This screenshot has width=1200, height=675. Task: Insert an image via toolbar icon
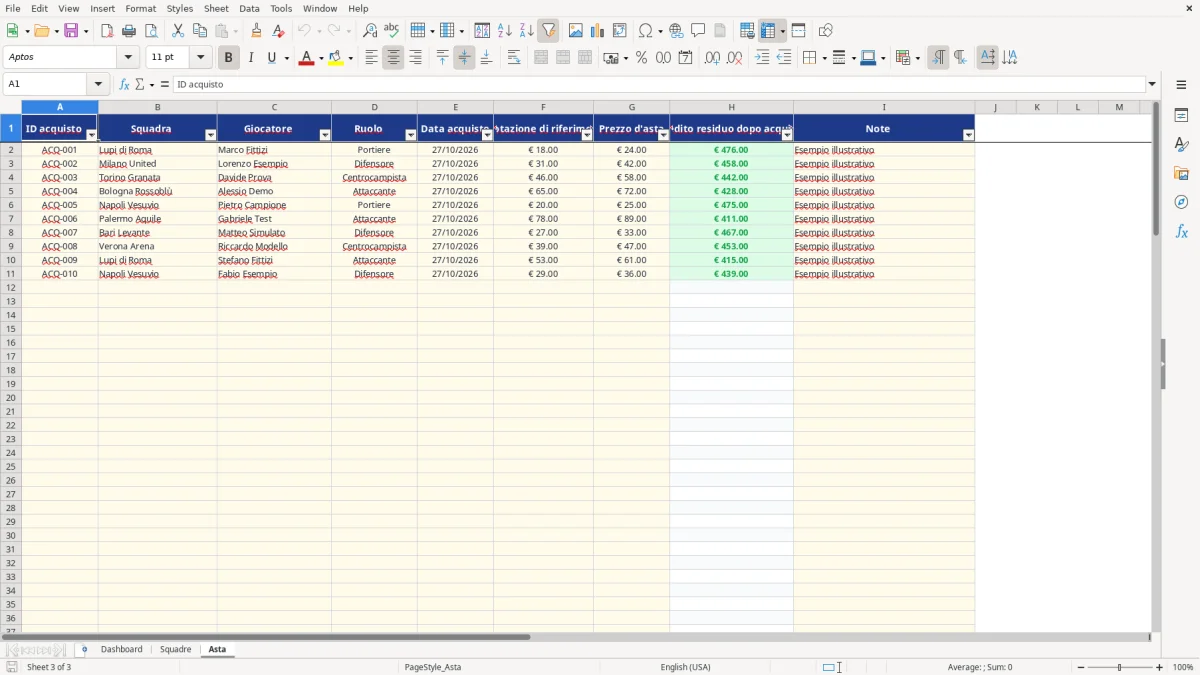(576, 31)
